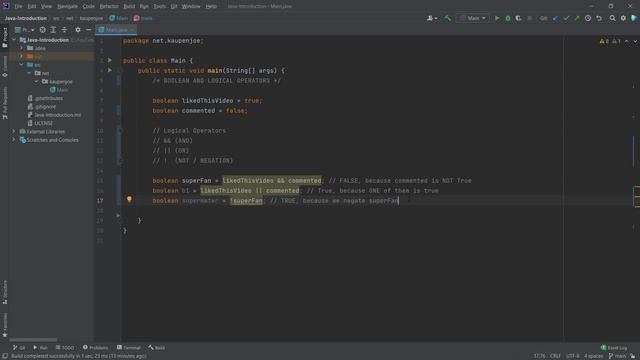Click Select Opened File target icon

point(42,30)
